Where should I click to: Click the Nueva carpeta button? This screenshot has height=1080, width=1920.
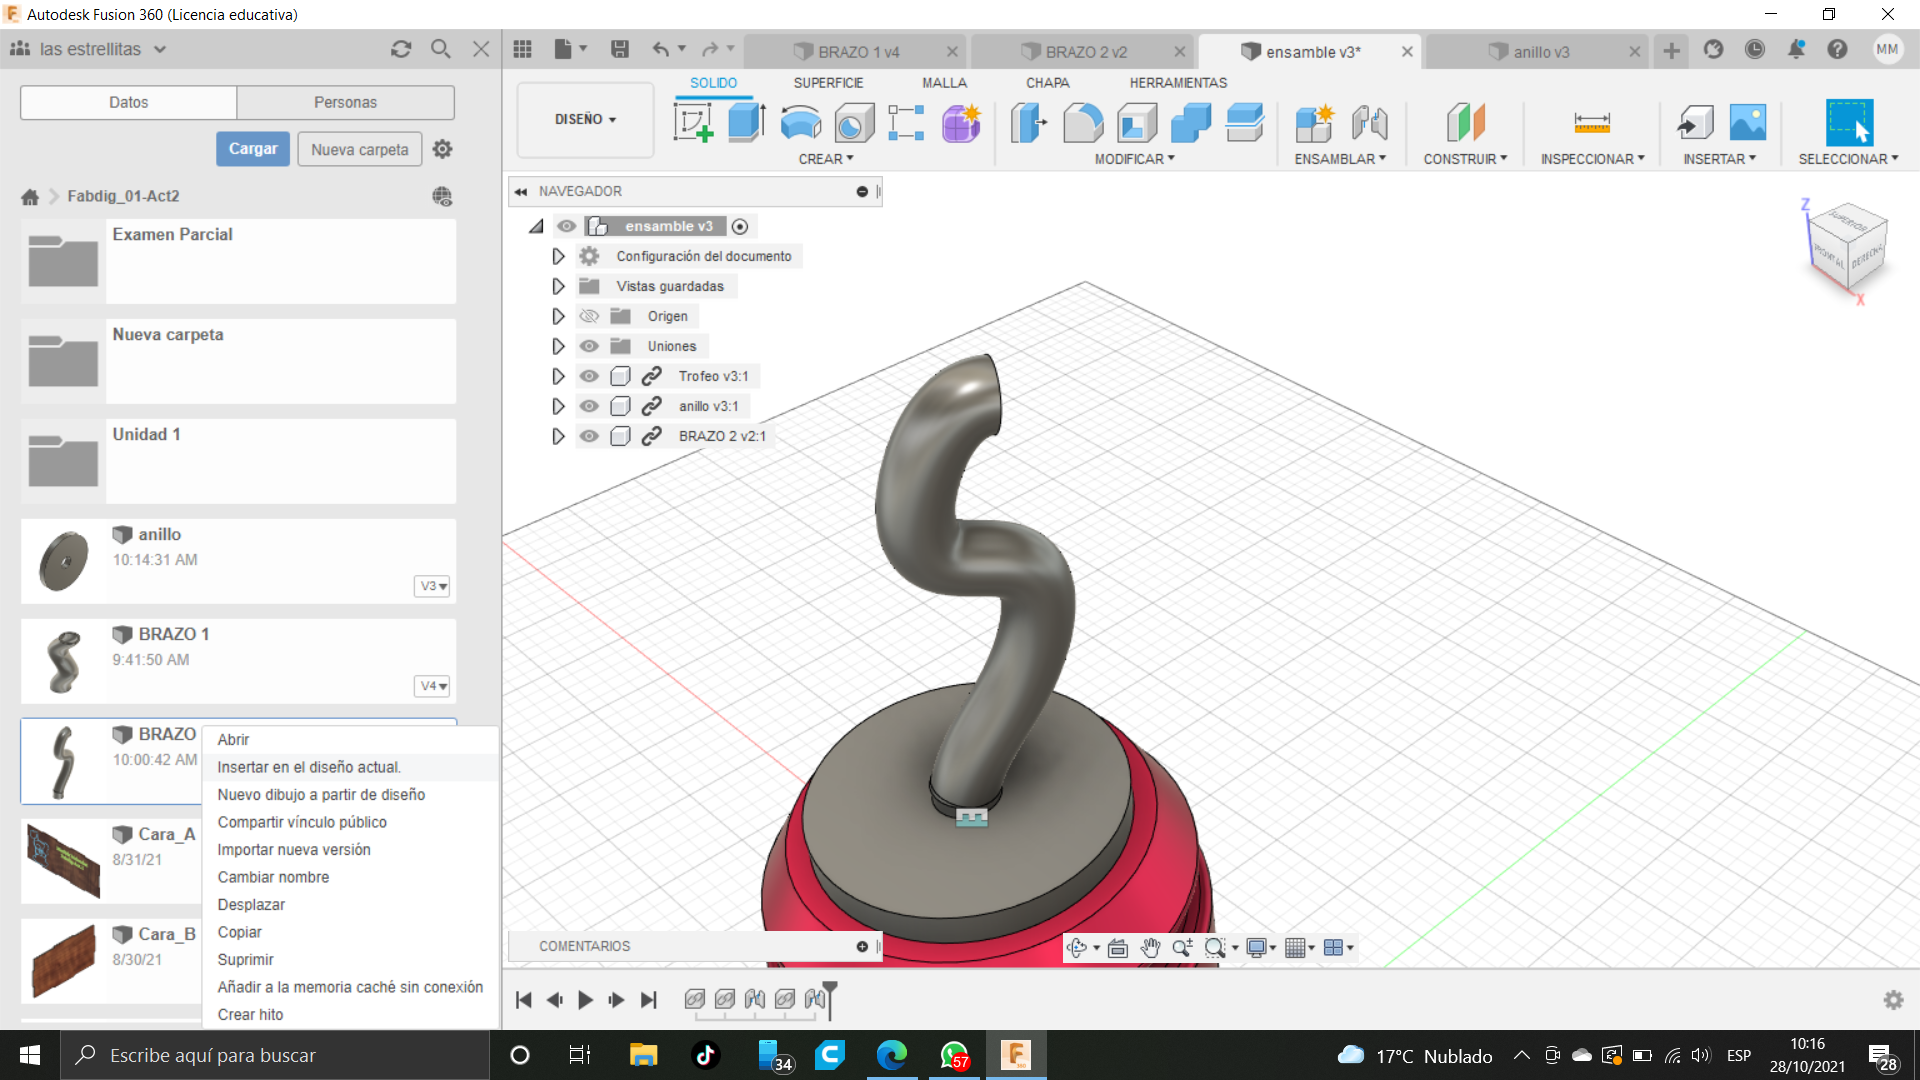[x=359, y=149]
